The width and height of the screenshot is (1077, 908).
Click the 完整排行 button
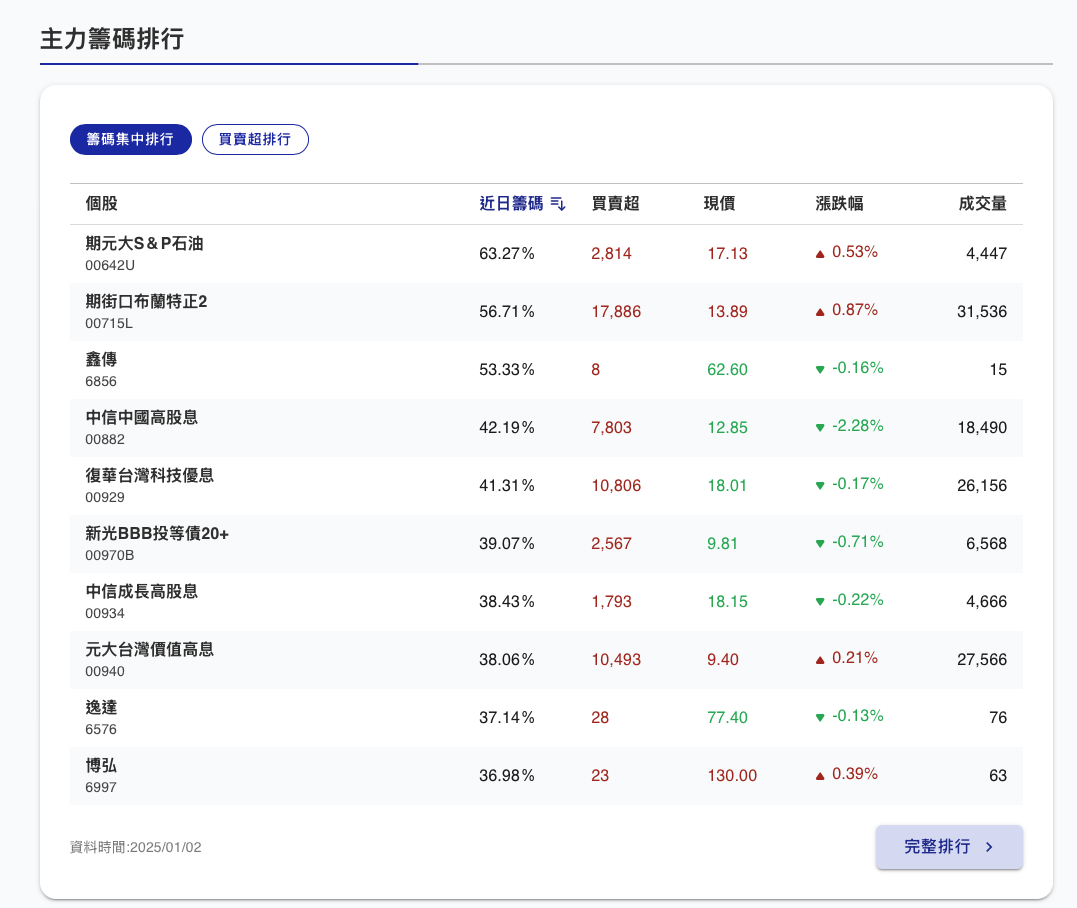click(948, 847)
